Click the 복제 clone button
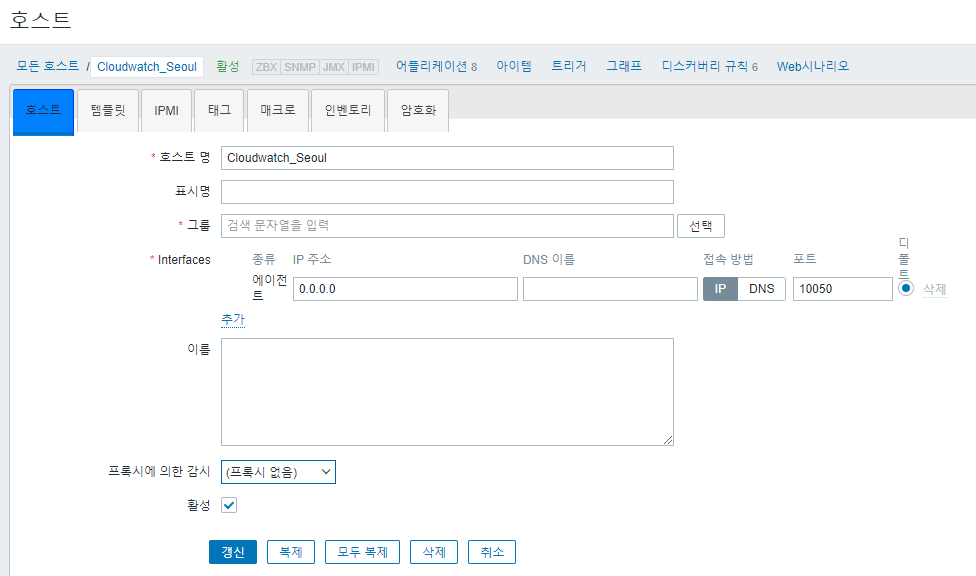Image resolution: width=976 pixels, height=576 pixels. (x=291, y=552)
